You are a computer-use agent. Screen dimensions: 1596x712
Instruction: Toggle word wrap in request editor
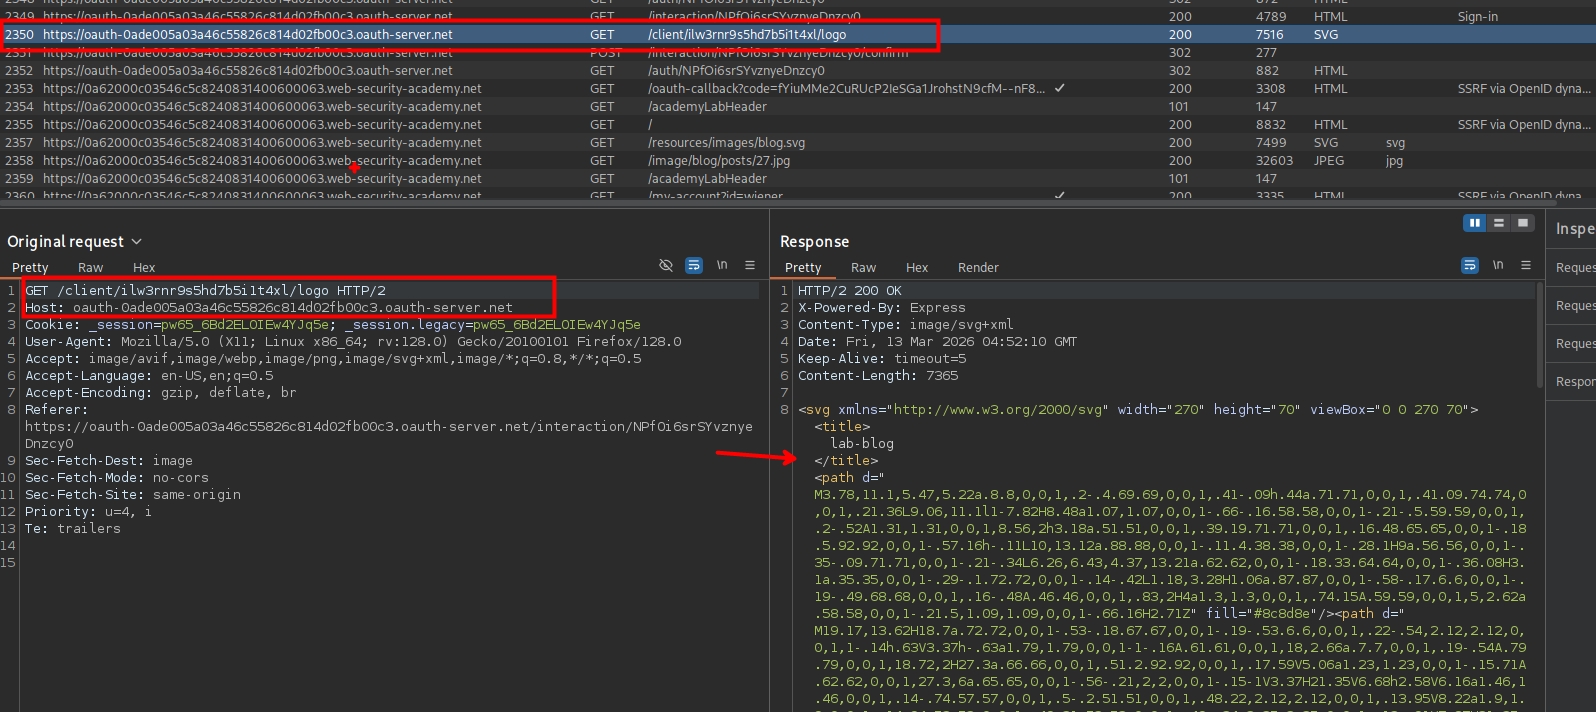click(694, 265)
